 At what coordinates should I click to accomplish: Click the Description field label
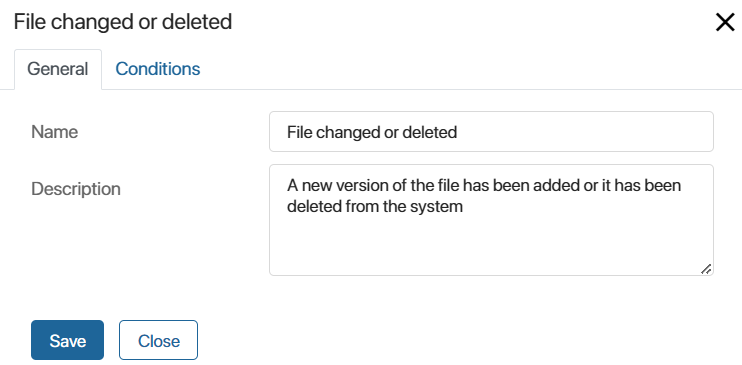pyautogui.click(x=76, y=189)
